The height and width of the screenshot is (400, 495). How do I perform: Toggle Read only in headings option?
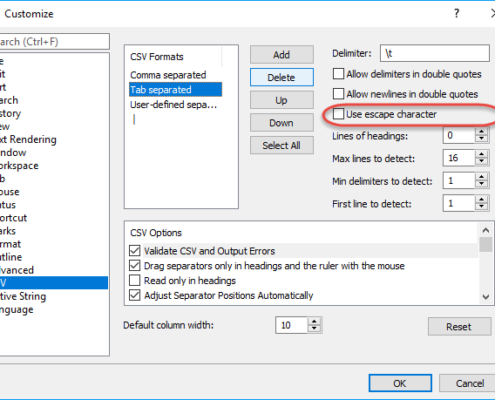coord(134,280)
